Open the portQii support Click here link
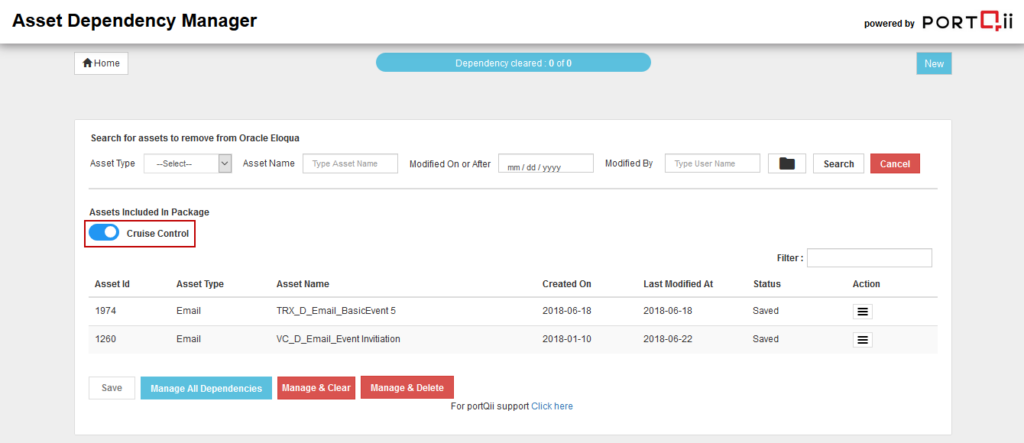Image resolution: width=1024 pixels, height=443 pixels. click(x=552, y=406)
